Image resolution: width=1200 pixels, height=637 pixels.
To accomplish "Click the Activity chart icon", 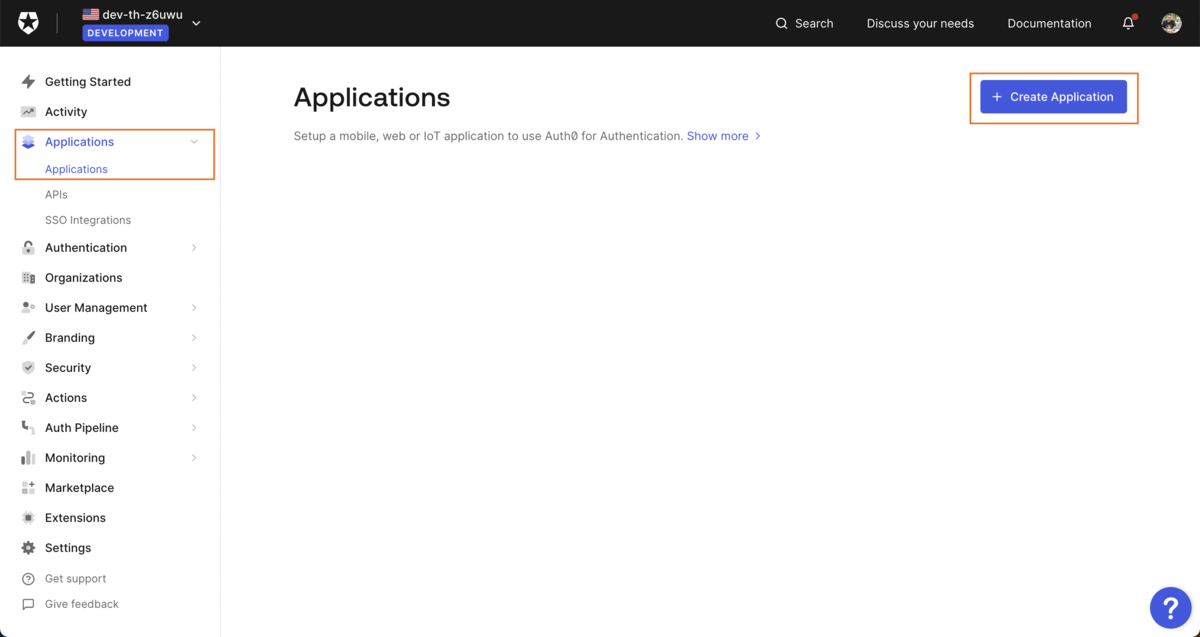I will pos(28,112).
